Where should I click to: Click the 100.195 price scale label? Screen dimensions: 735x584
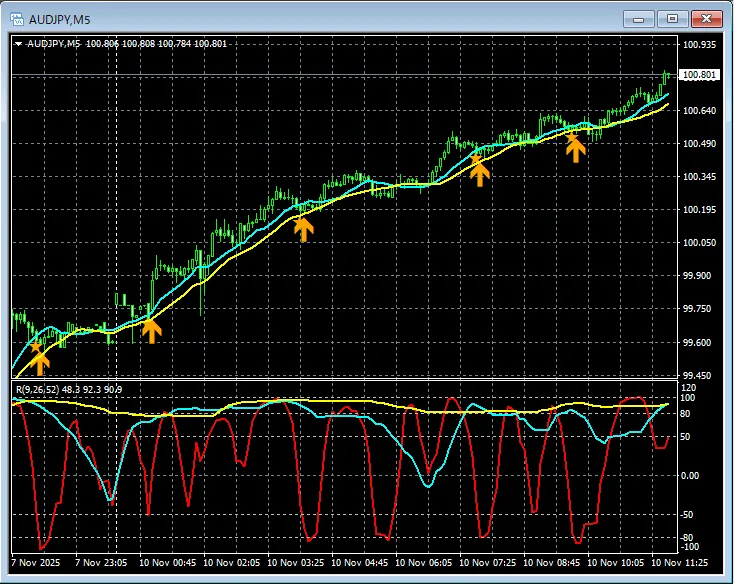tap(699, 210)
